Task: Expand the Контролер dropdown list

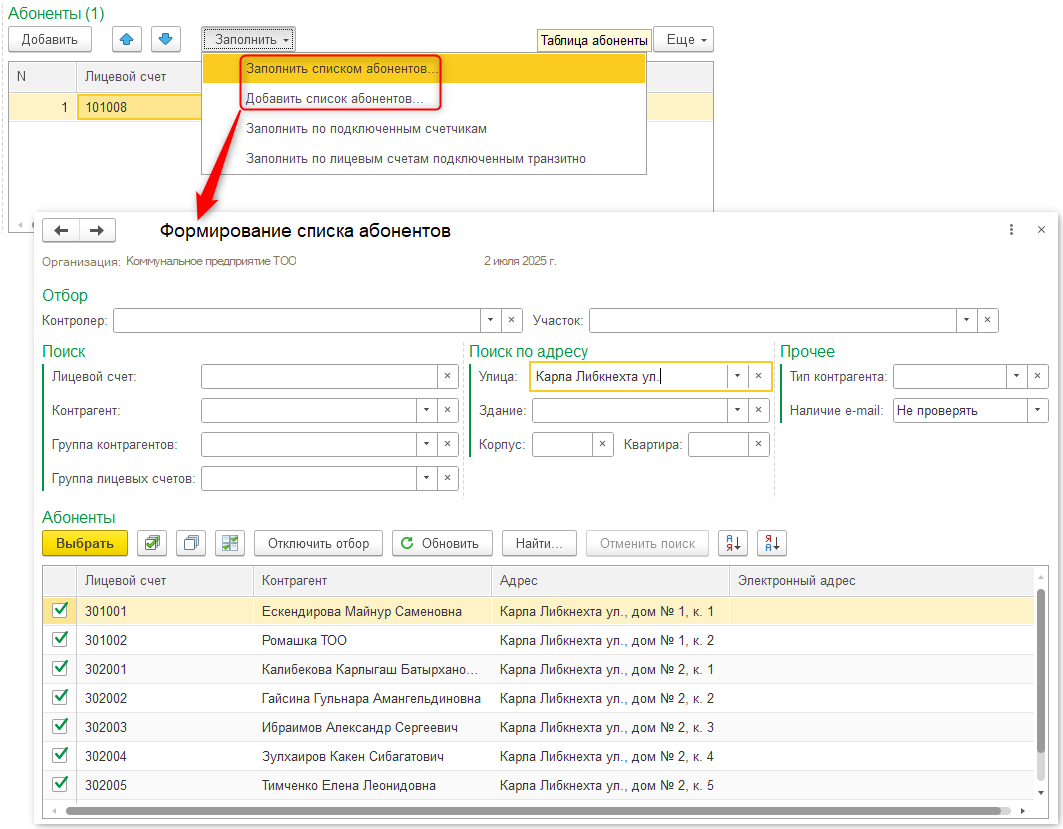Action: coord(490,320)
